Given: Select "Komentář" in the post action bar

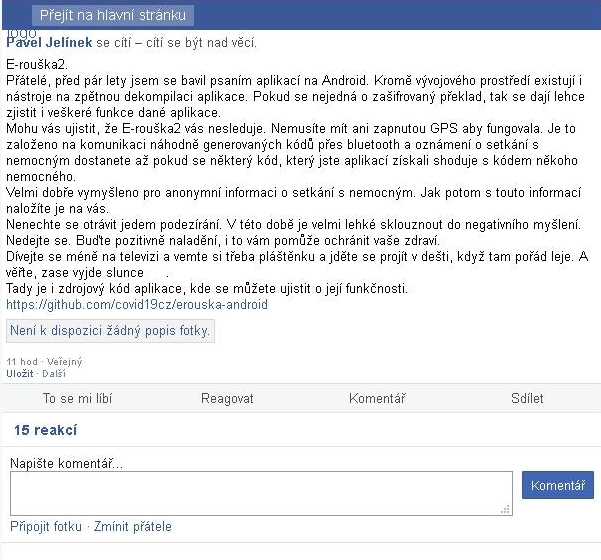Looking at the screenshot, I should [377, 398].
